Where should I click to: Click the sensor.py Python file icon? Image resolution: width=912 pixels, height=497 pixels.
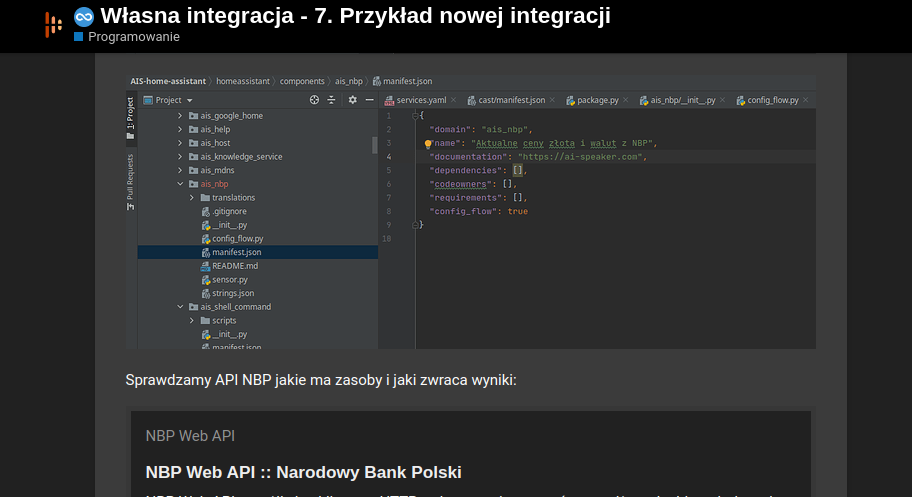(x=205, y=279)
